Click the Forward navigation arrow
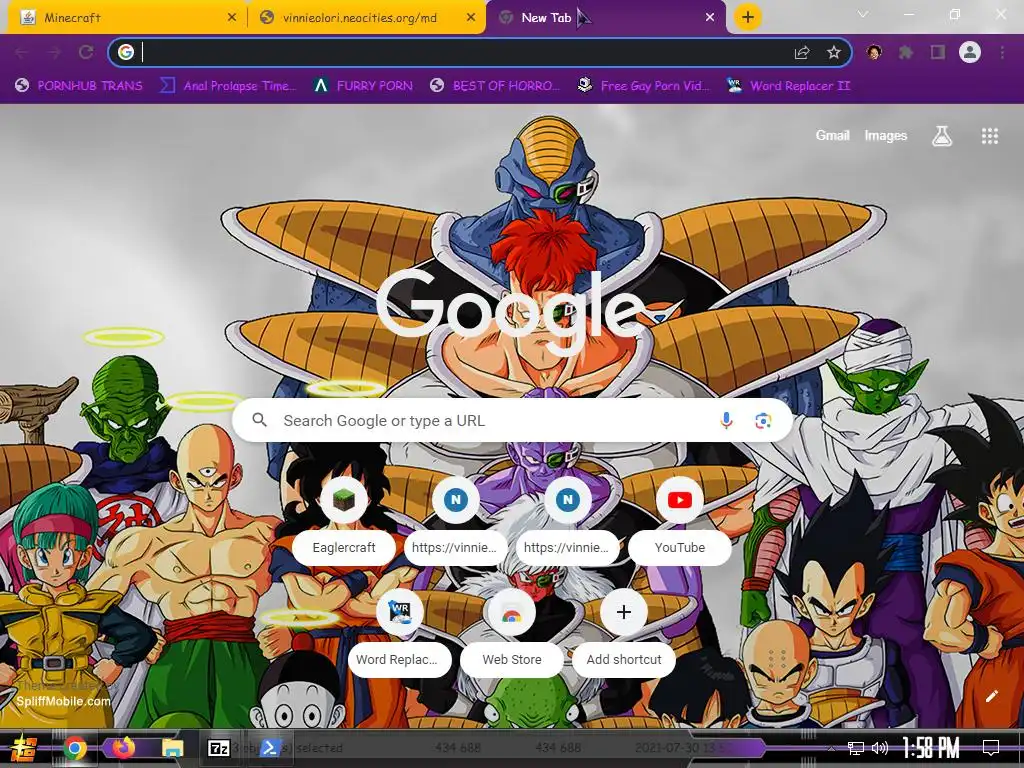 [x=54, y=52]
